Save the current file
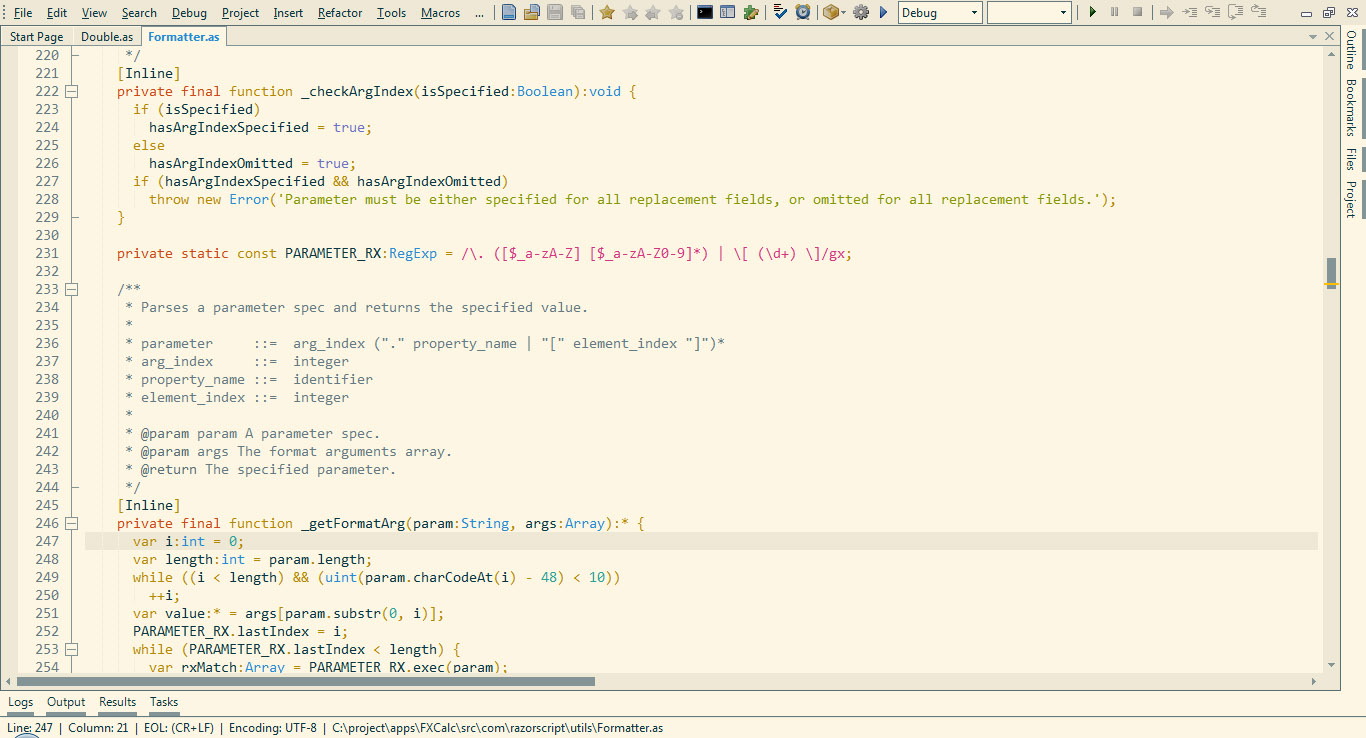Image resolution: width=1366 pixels, height=738 pixels. pos(555,13)
